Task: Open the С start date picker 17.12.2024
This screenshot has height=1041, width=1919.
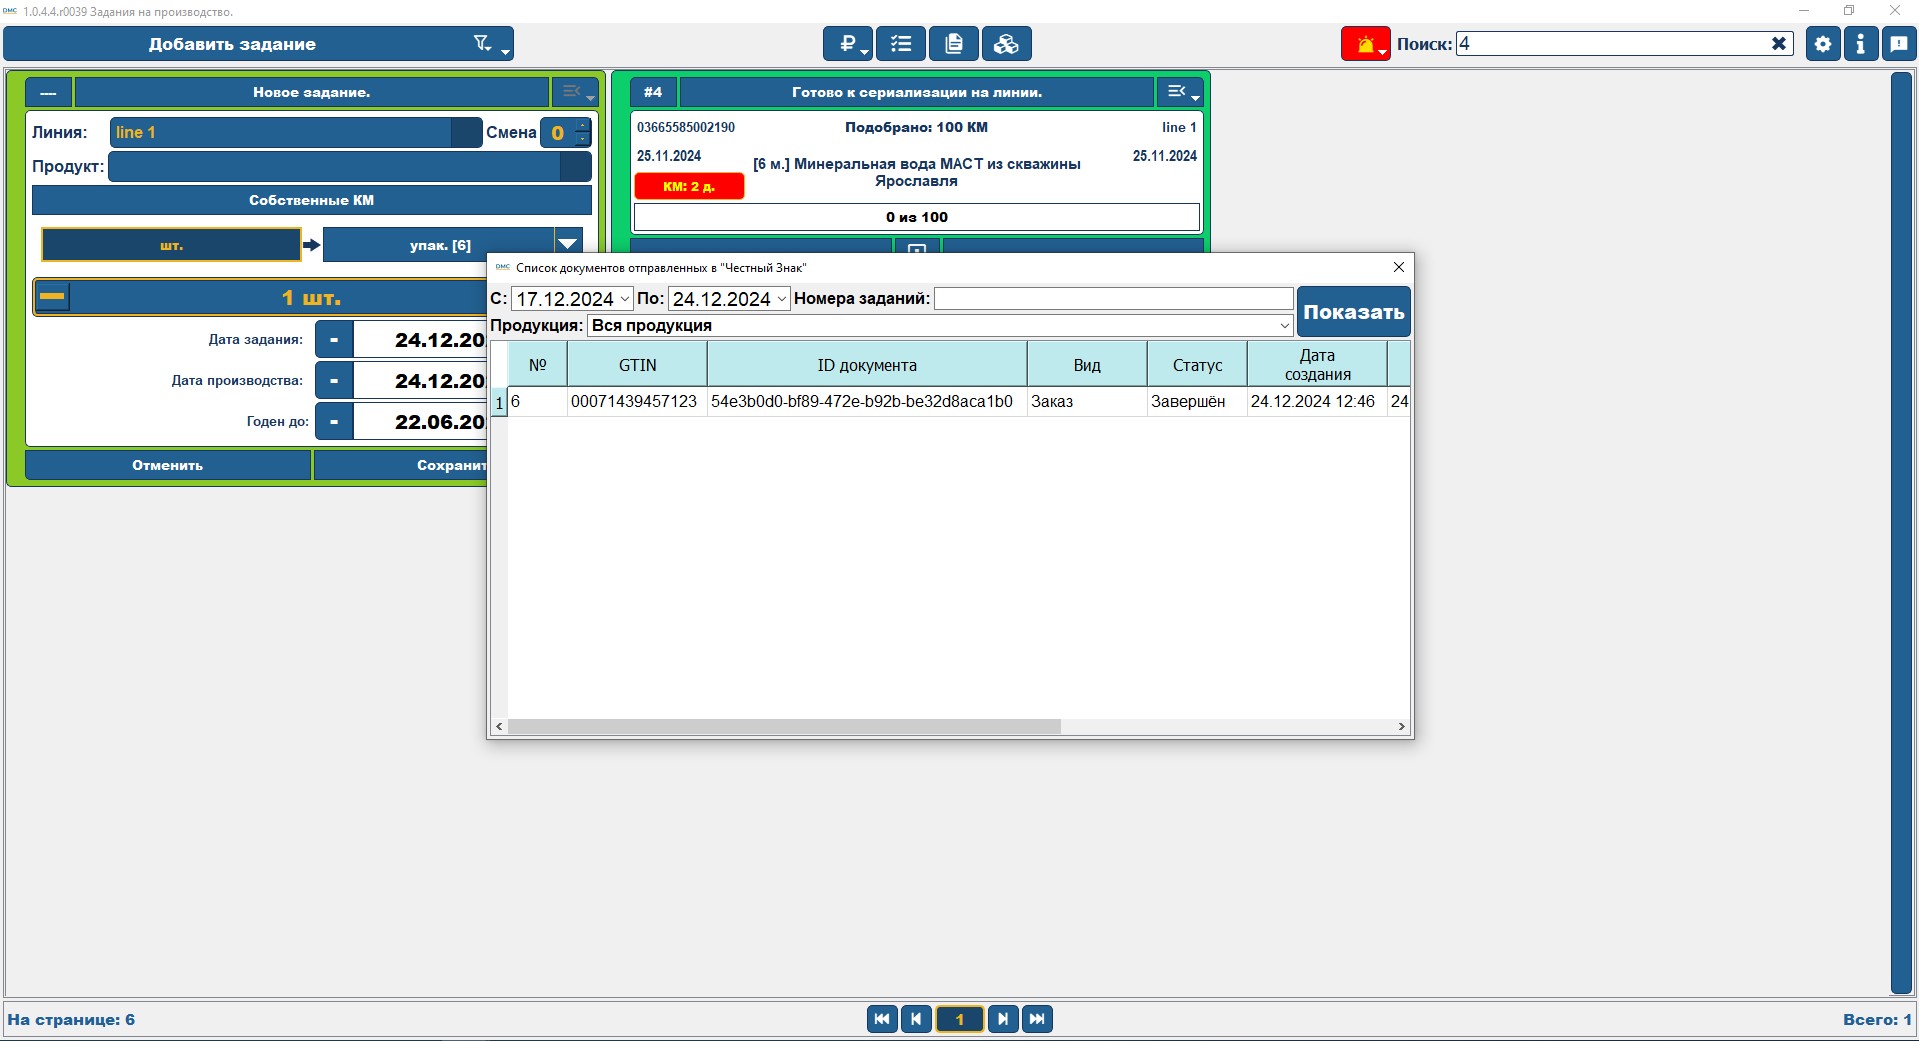Action: 572,299
